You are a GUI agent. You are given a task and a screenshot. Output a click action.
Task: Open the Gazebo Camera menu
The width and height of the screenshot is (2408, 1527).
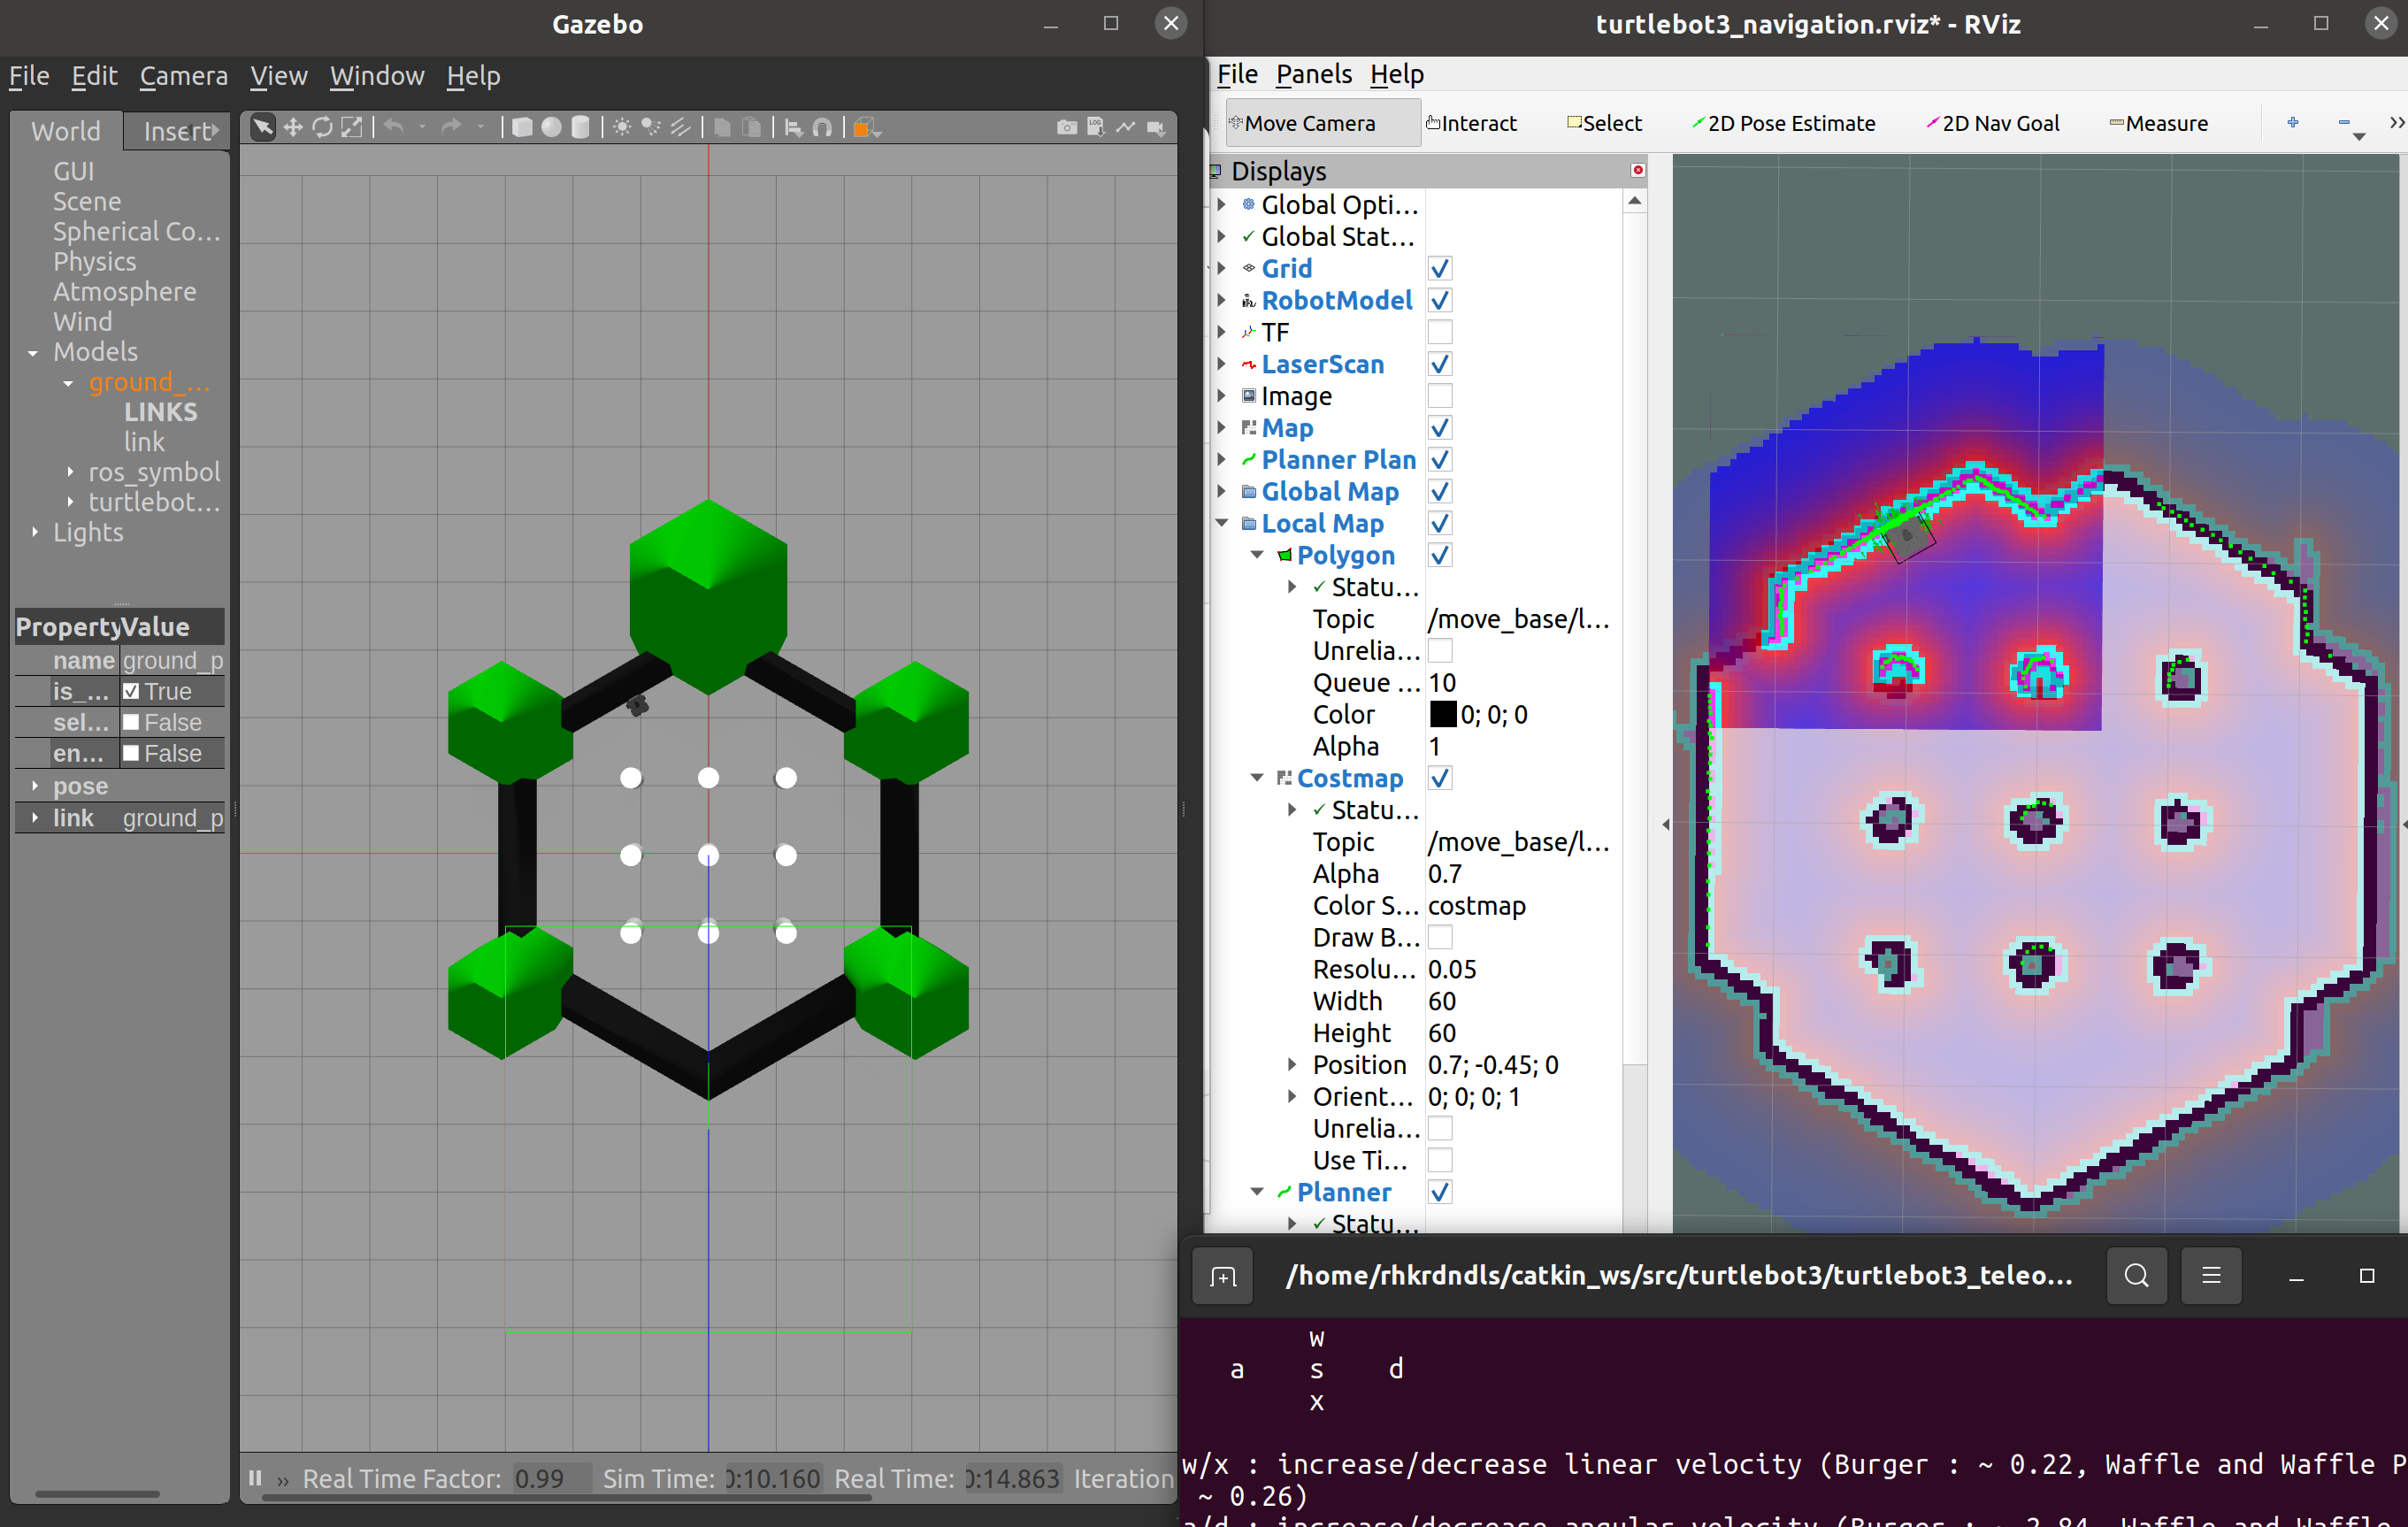coord(184,76)
